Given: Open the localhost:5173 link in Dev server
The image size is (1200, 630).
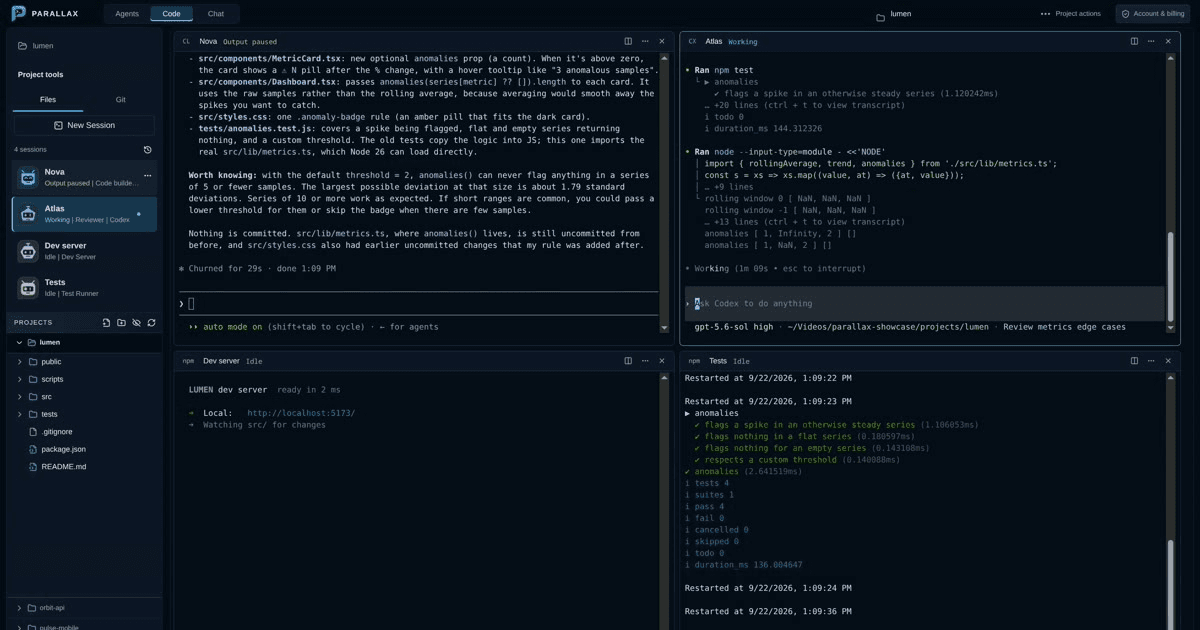Looking at the screenshot, I should pyautogui.click(x=301, y=413).
